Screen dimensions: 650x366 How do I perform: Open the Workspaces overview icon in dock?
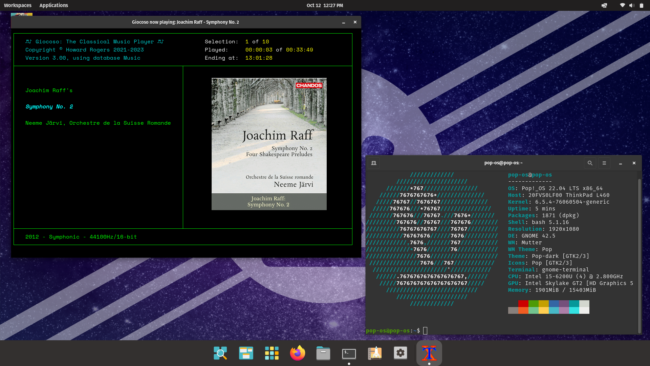click(246, 353)
